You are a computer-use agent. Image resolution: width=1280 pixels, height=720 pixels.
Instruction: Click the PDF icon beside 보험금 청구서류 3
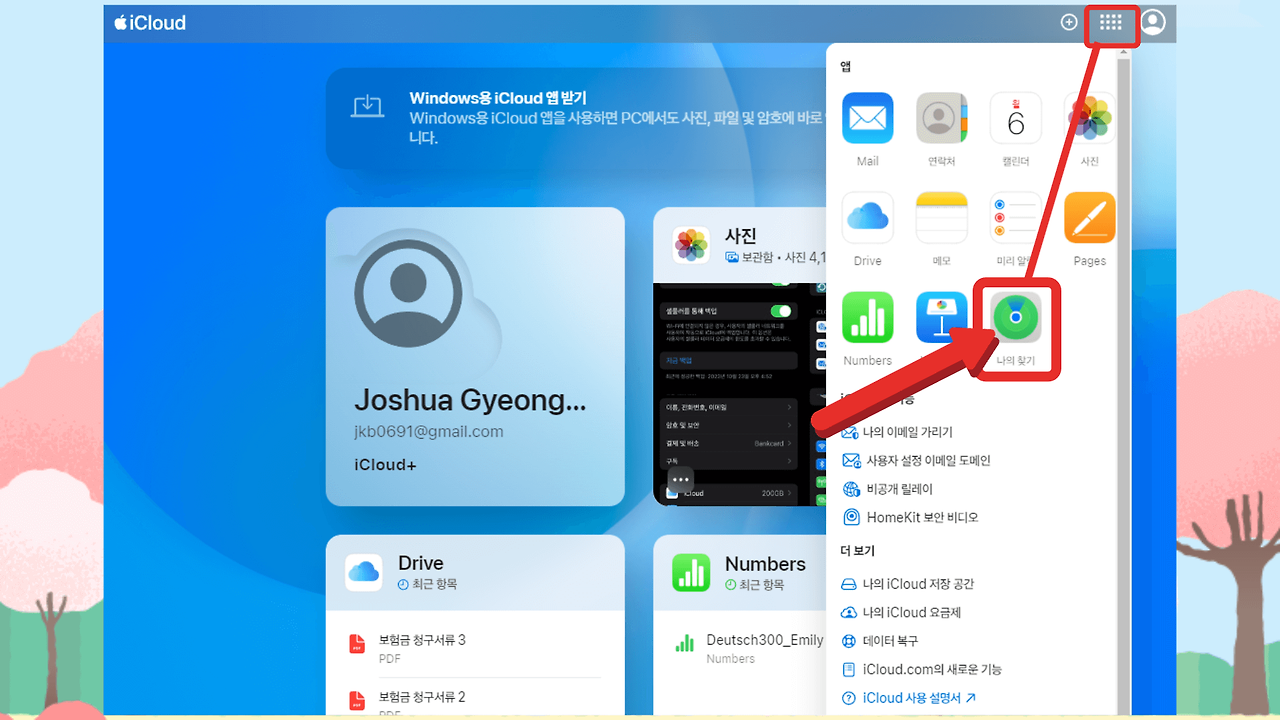click(x=357, y=644)
